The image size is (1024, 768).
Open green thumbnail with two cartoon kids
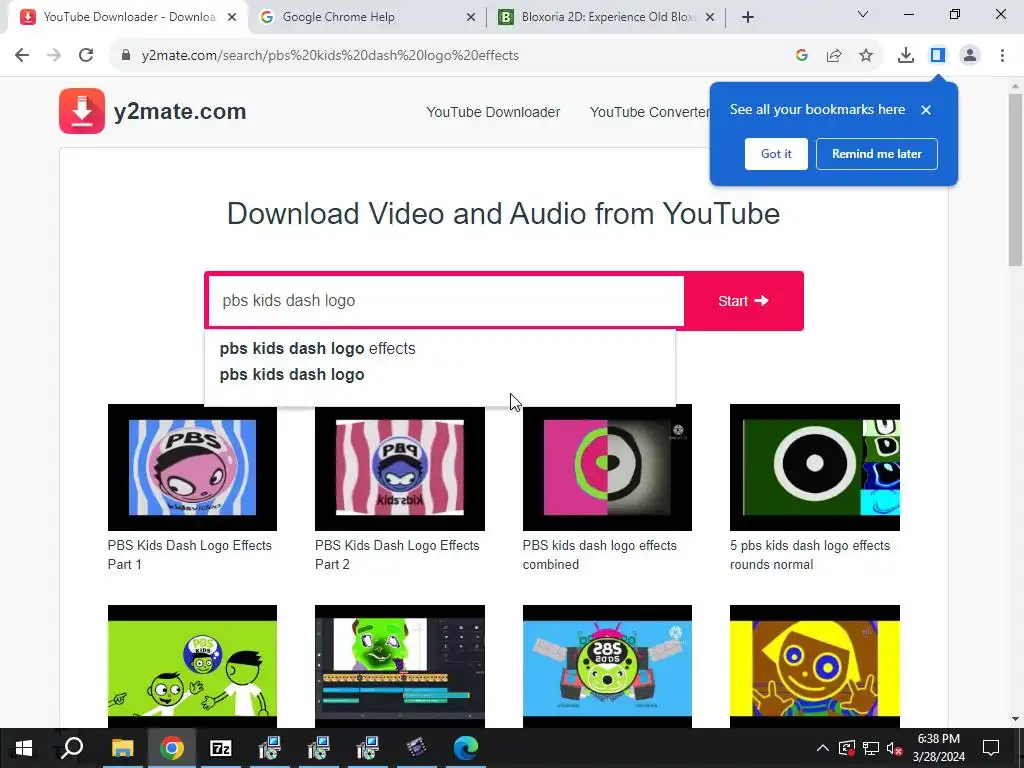coord(192,666)
